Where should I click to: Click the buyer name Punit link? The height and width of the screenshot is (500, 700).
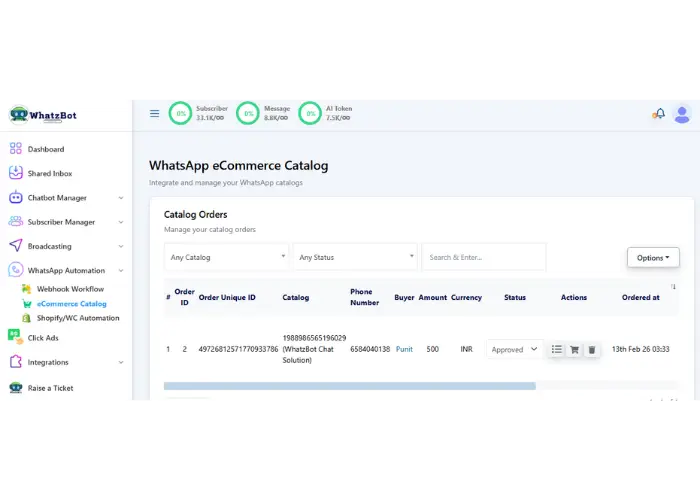tap(404, 349)
